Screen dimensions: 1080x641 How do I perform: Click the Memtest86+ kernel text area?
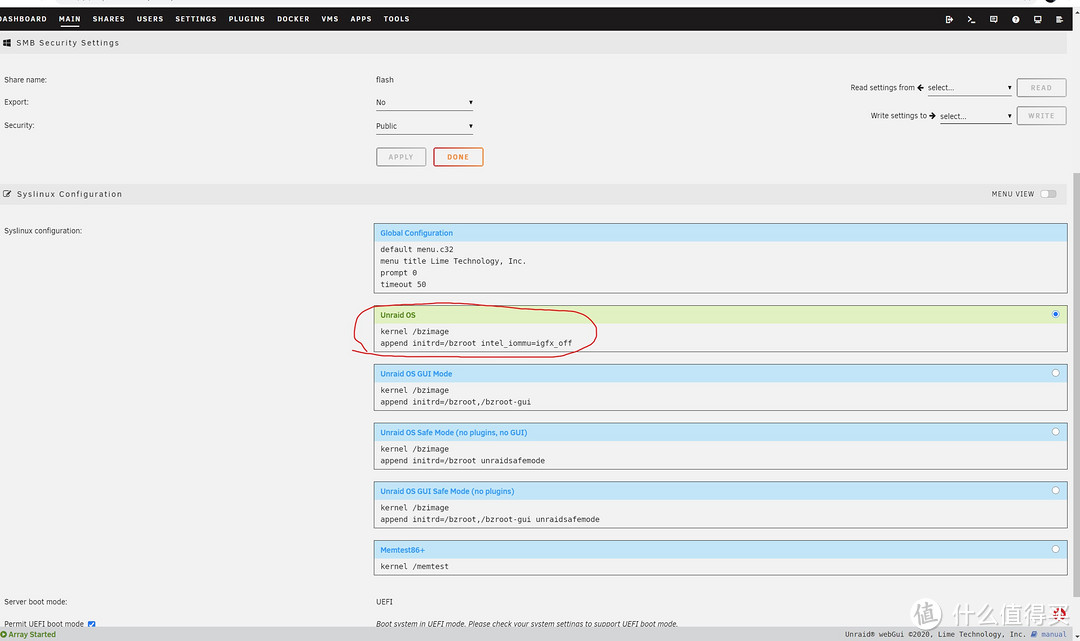(720, 567)
